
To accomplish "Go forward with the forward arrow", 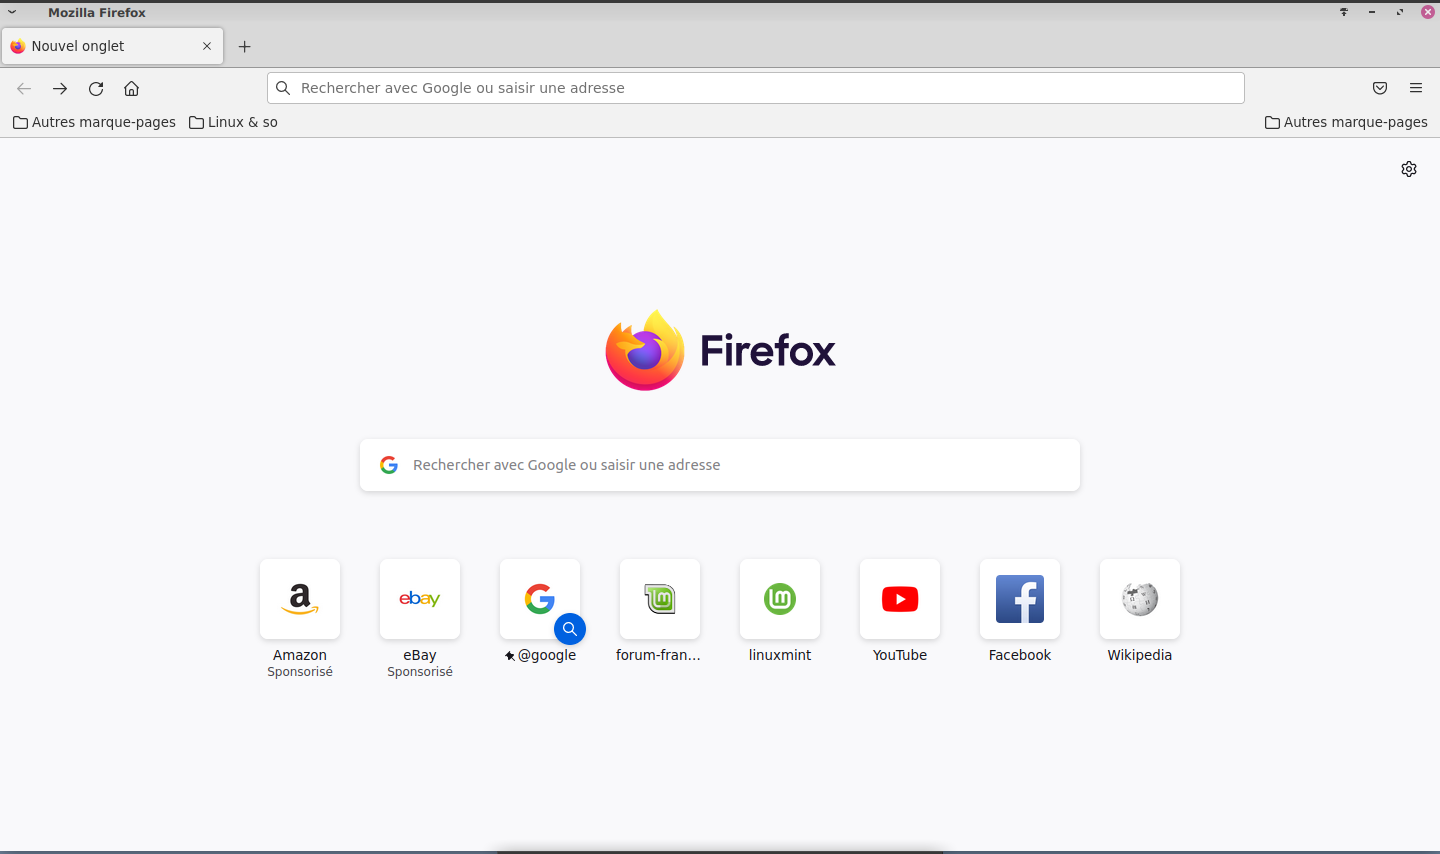I will click(60, 88).
